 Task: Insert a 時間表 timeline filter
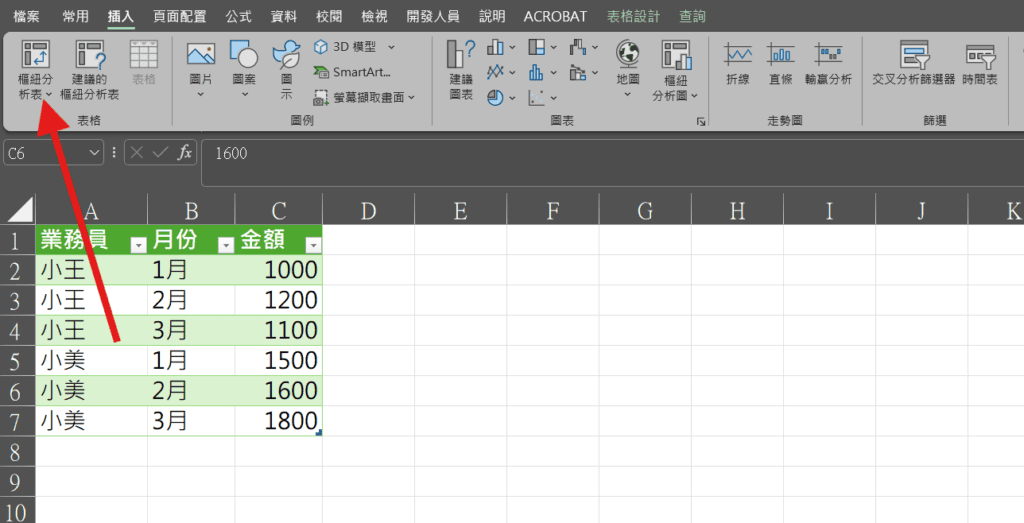[979, 63]
